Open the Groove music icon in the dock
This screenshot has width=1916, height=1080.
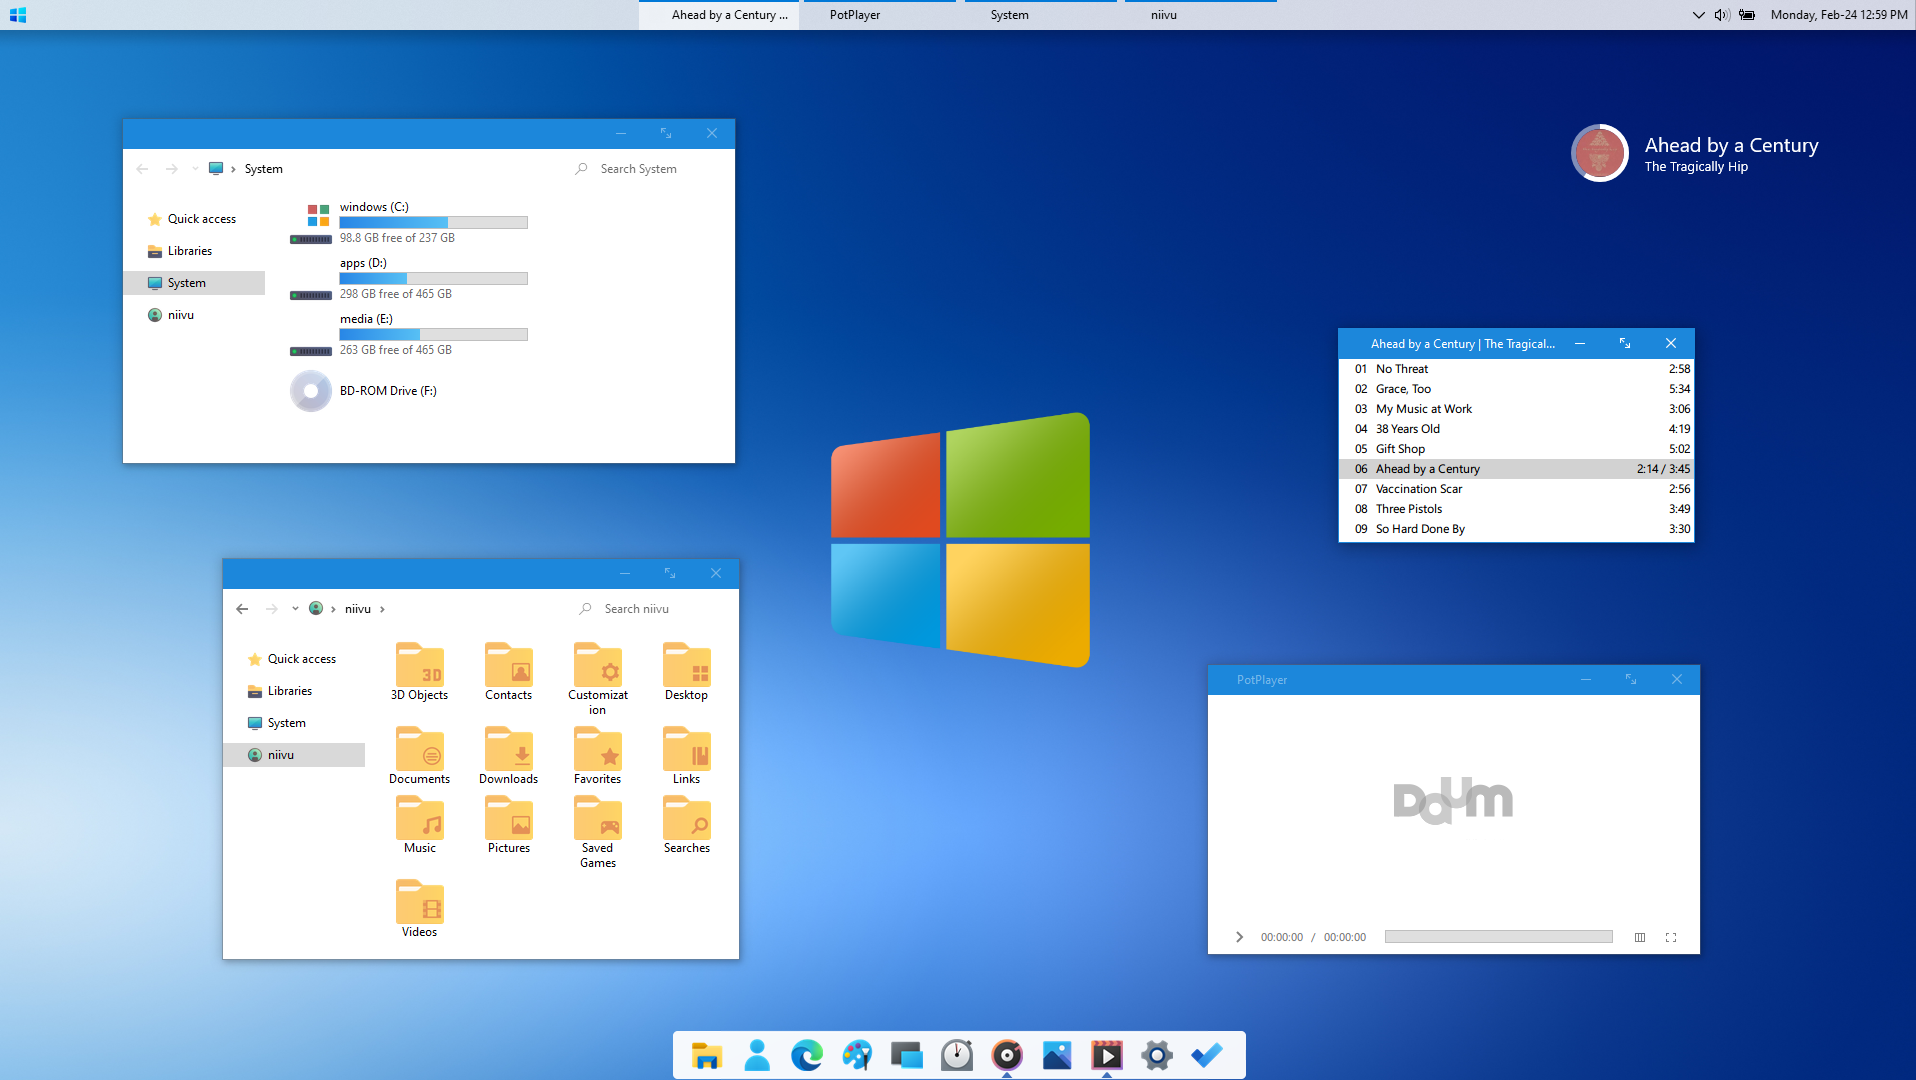click(x=1007, y=1055)
